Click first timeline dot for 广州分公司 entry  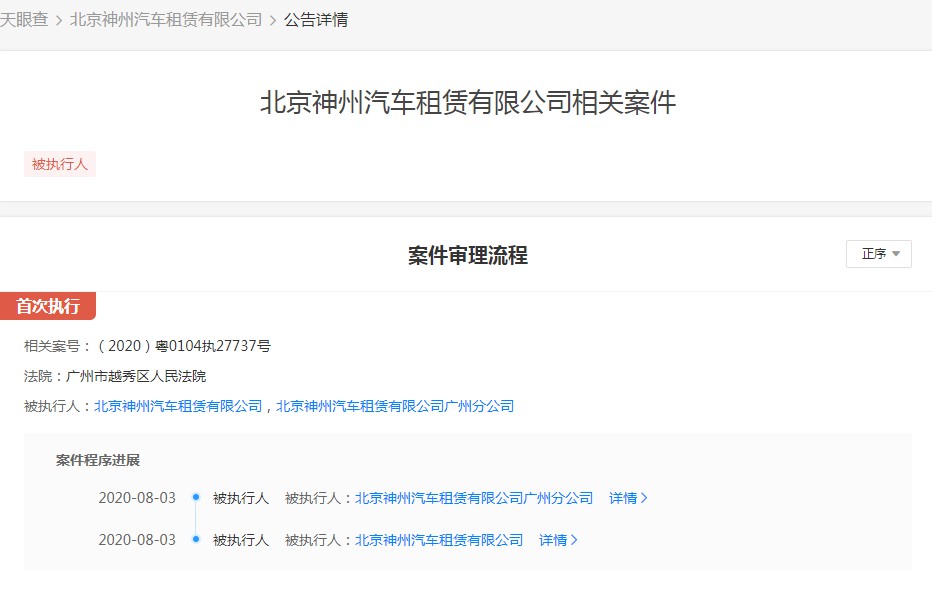(x=196, y=497)
